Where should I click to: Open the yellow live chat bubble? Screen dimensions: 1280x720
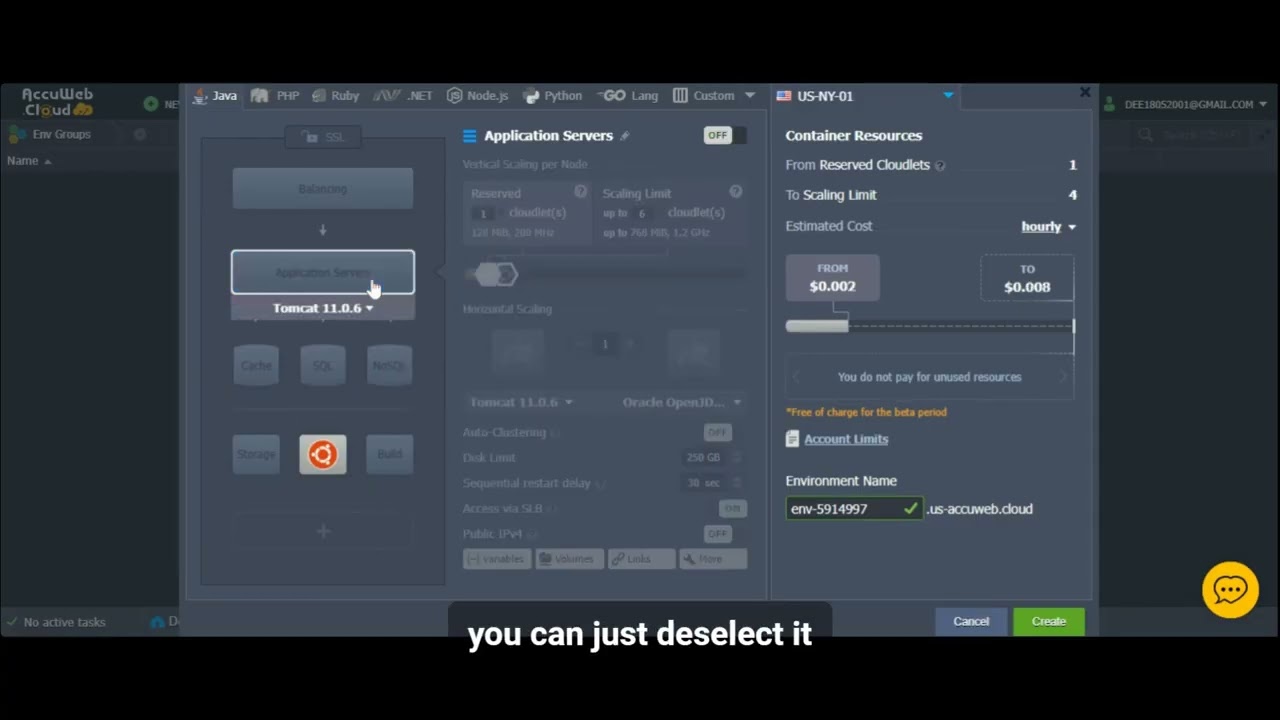point(1230,590)
